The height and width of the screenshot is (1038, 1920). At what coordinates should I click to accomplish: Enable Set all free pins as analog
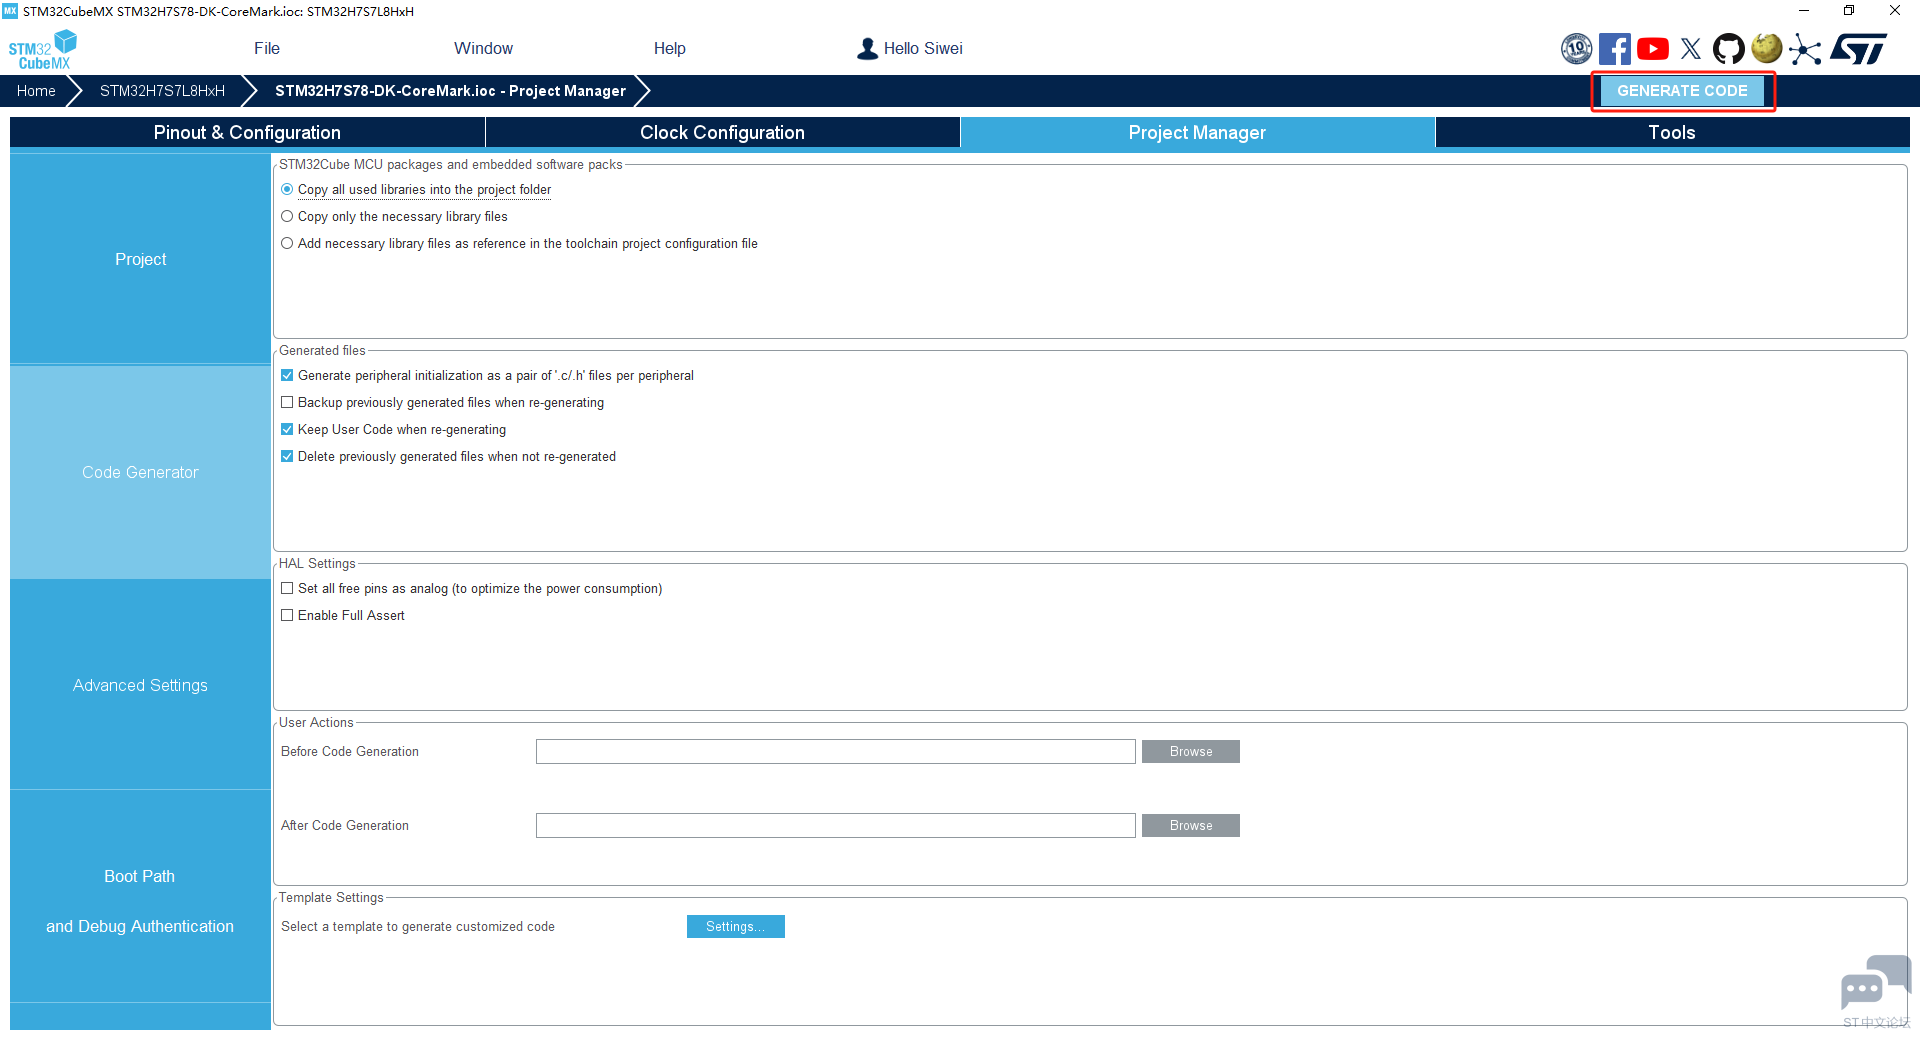click(287, 588)
